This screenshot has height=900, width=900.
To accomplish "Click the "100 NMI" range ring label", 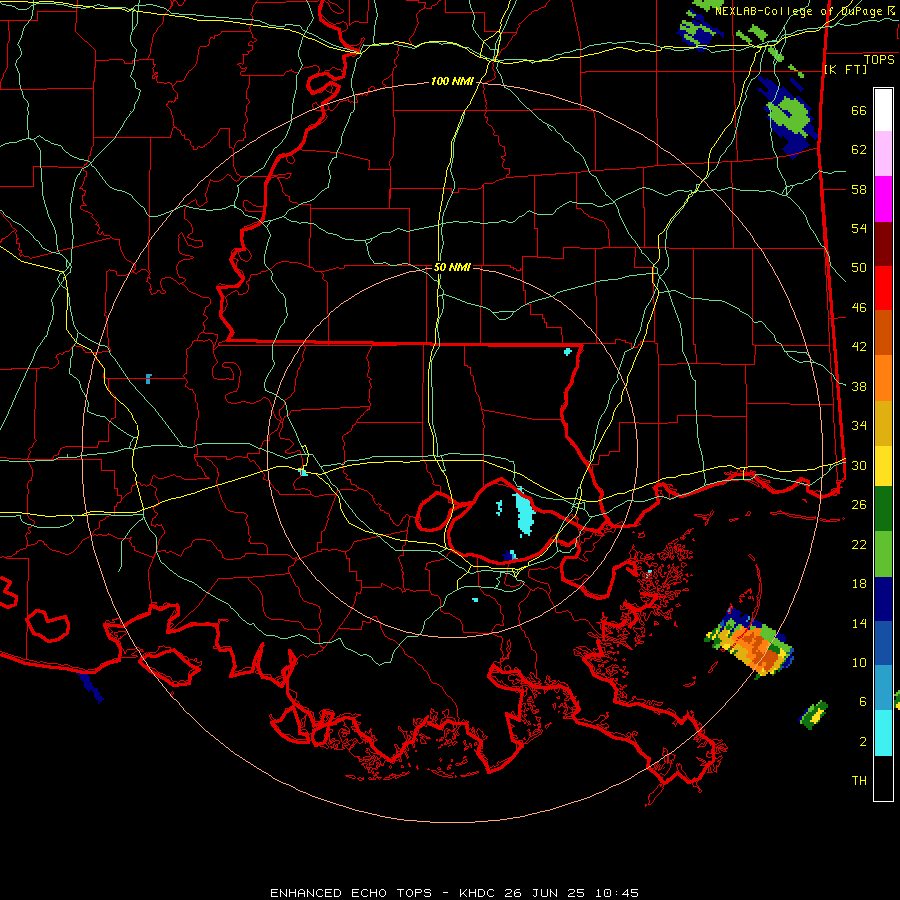I will (x=452, y=82).
